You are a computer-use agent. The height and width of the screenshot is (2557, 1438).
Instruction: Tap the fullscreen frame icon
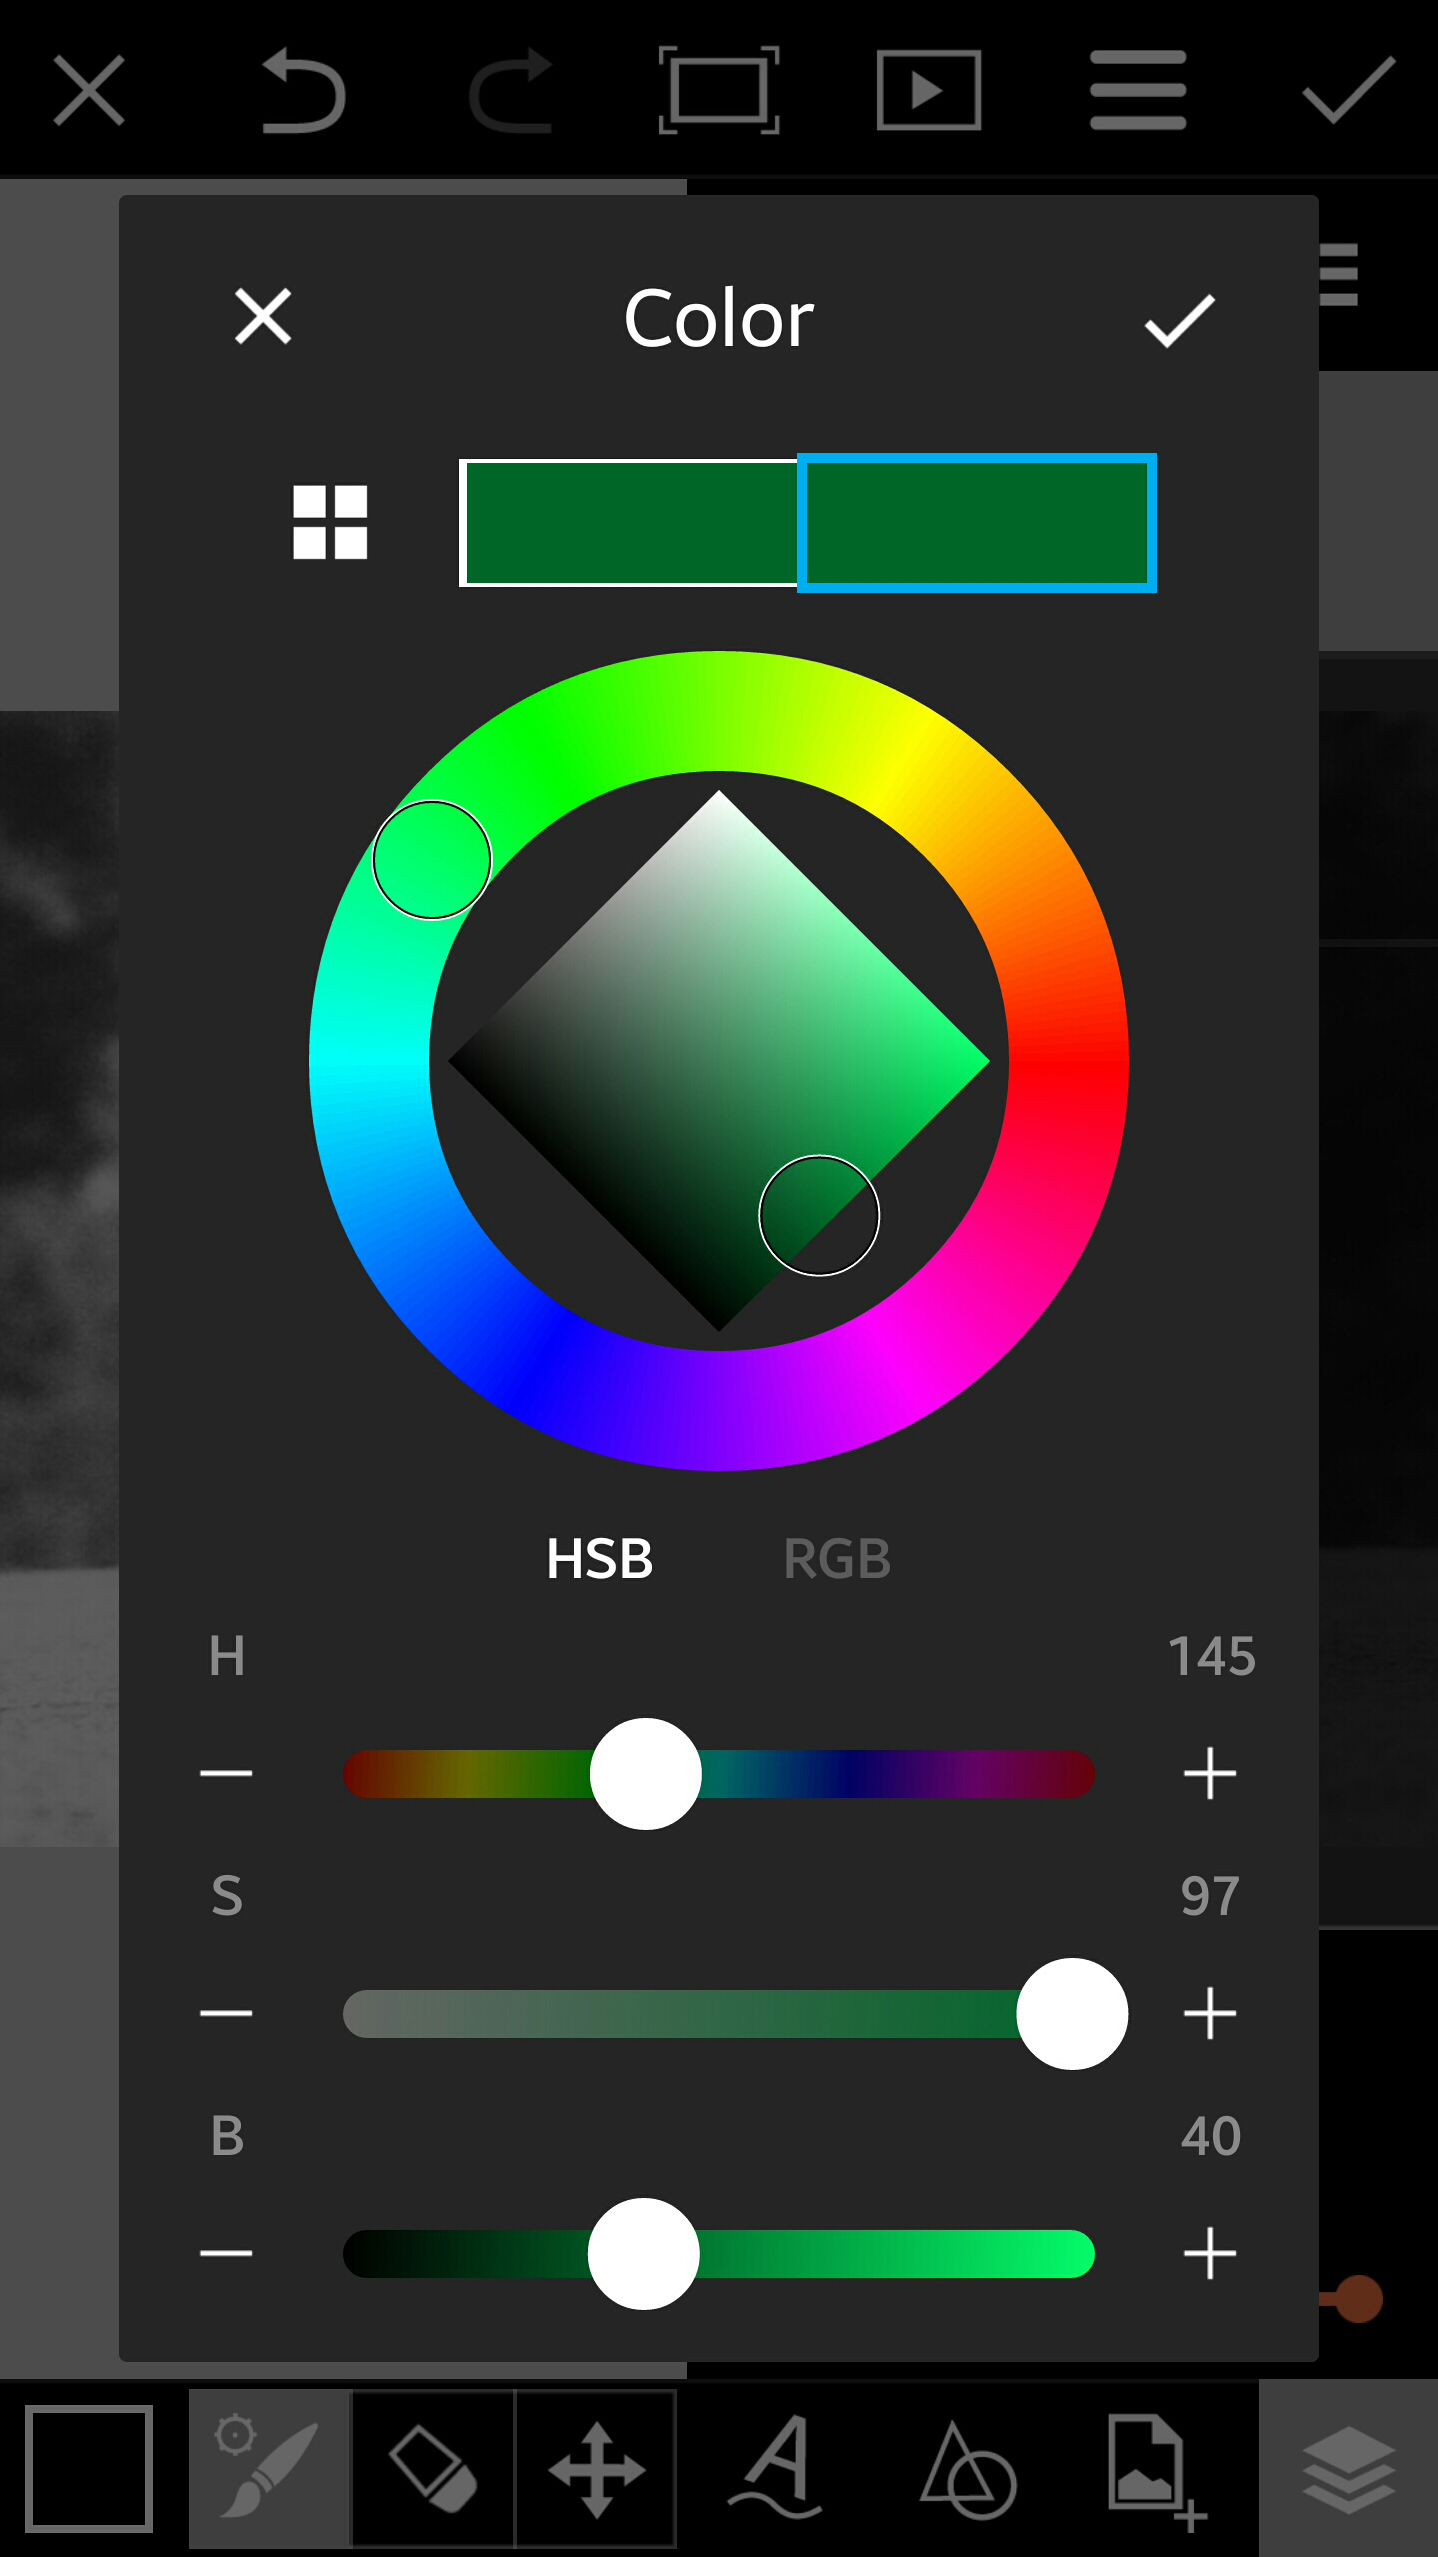719,90
